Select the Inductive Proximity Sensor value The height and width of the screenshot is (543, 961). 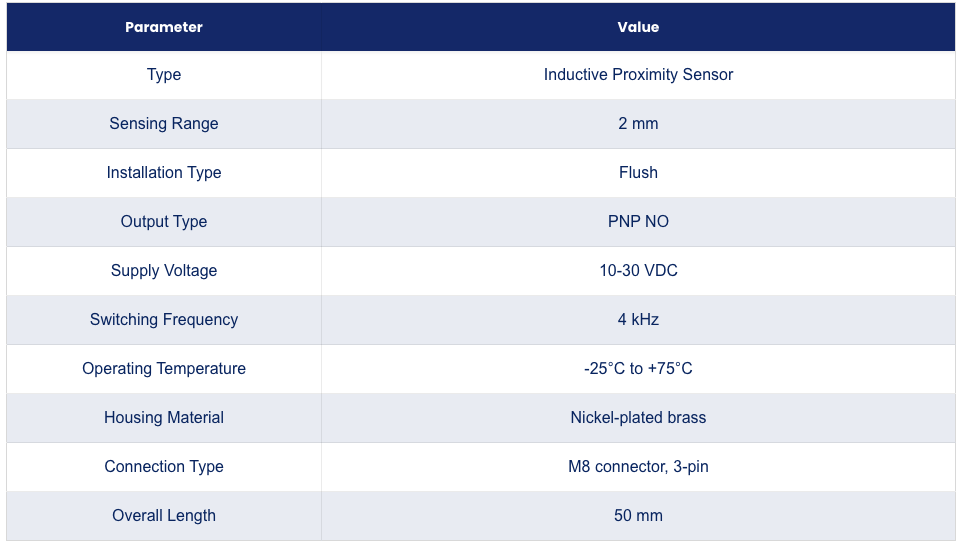(638, 75)
